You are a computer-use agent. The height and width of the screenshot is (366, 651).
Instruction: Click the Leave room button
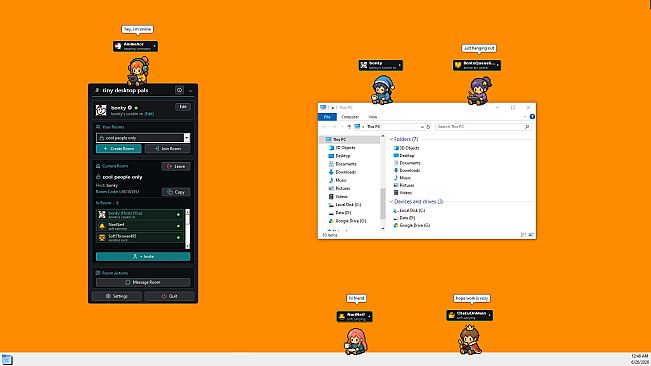click(176, 166)
